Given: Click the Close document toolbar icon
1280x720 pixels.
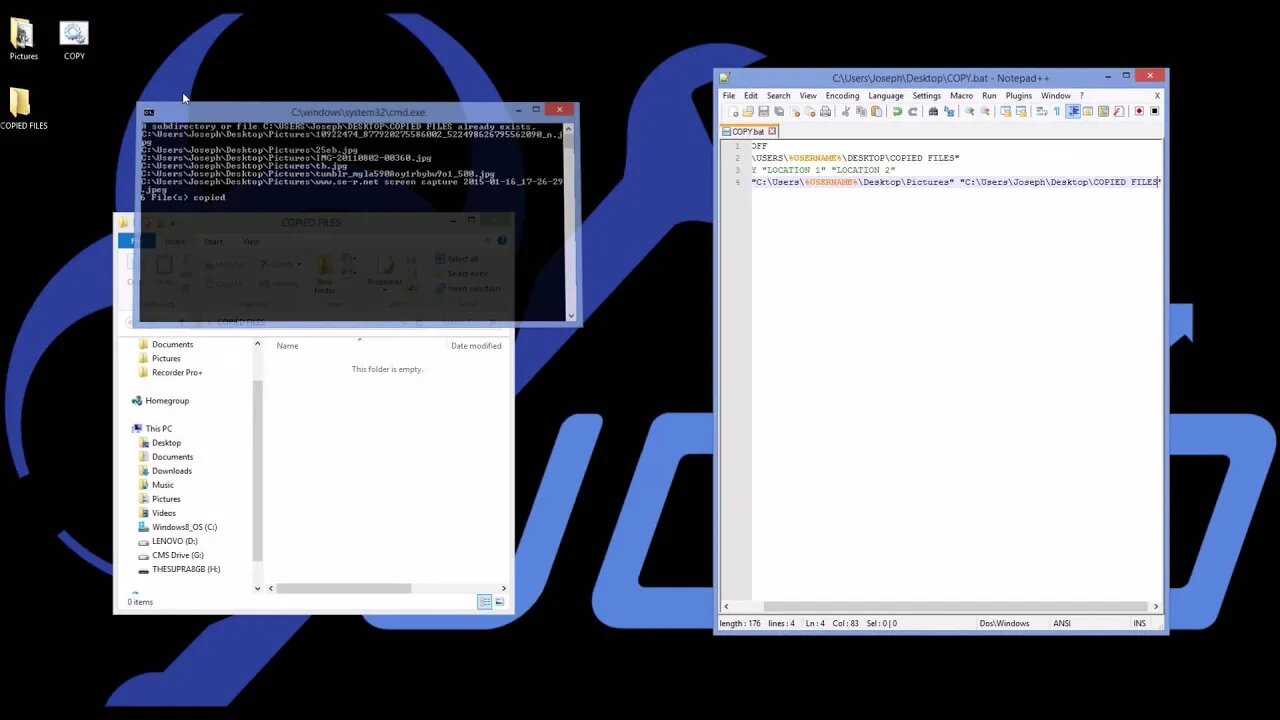Looking at the screenshot, I should click(795, 111).
